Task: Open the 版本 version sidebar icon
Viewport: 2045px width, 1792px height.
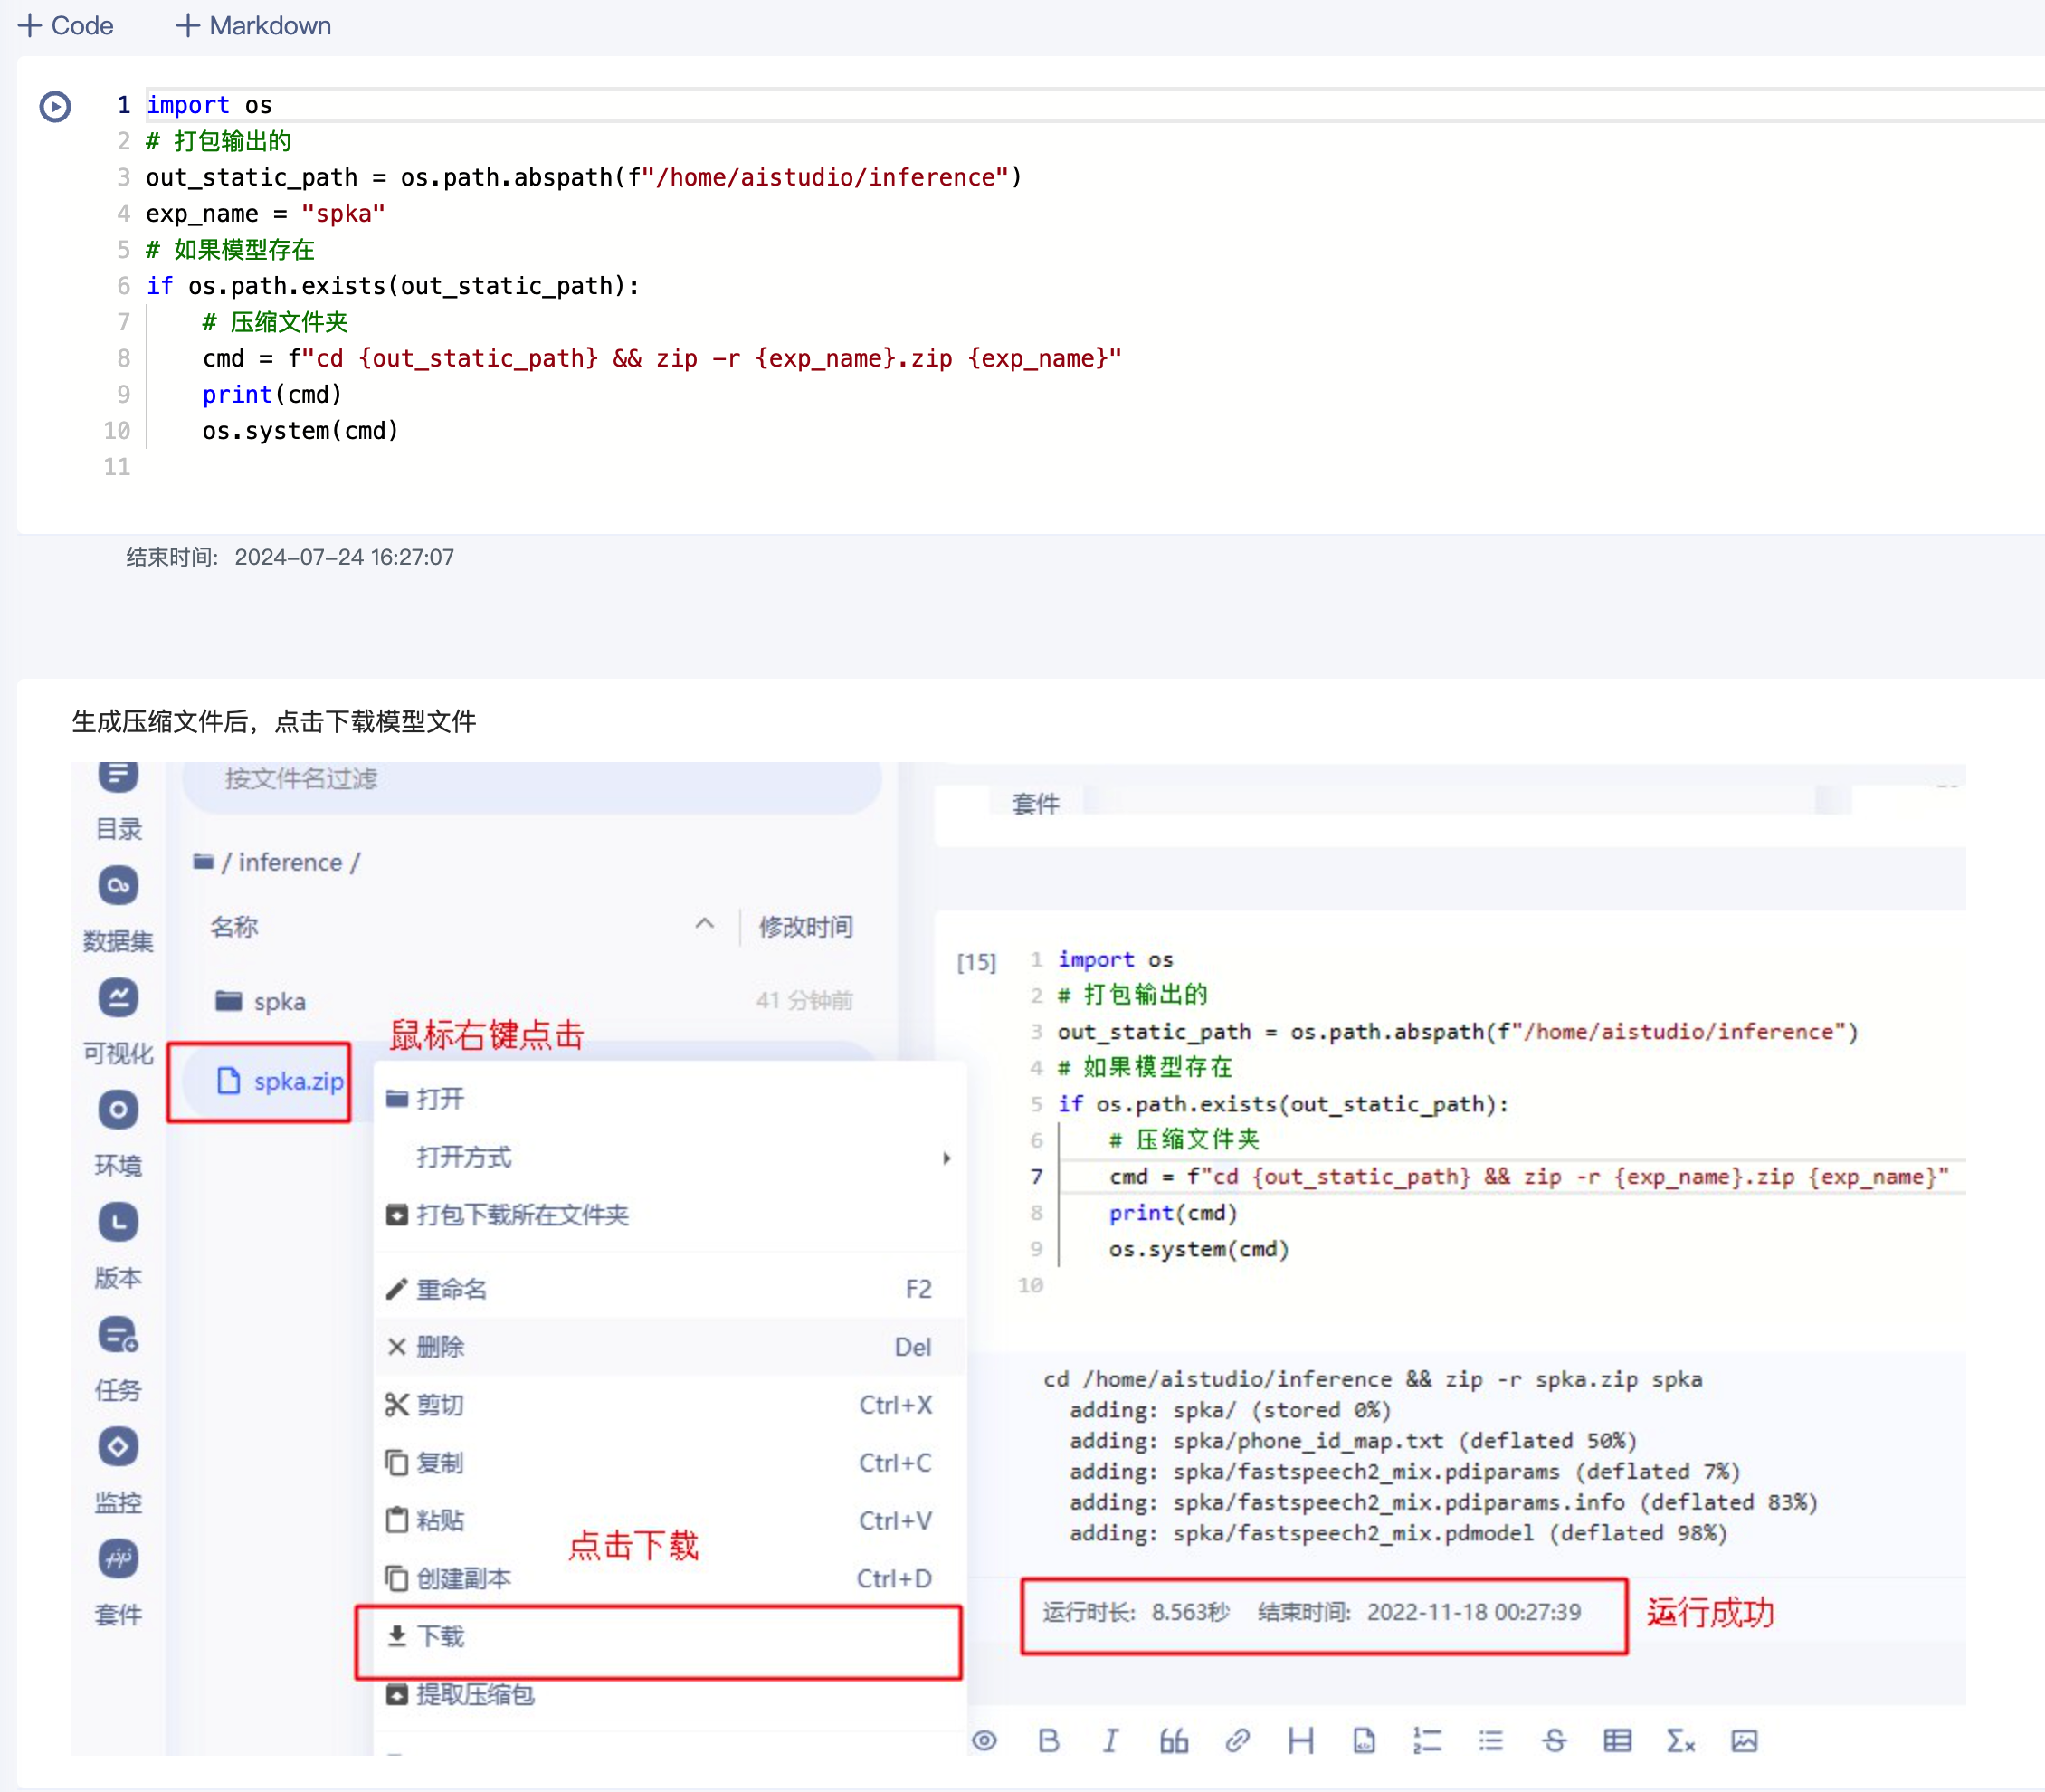Action: (x=118, y=1222)
